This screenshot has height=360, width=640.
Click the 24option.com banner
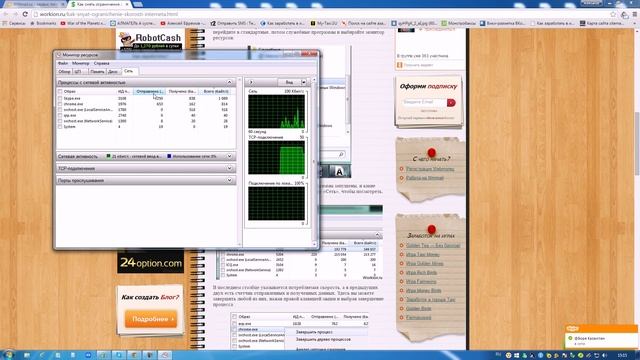click(151, 262)
